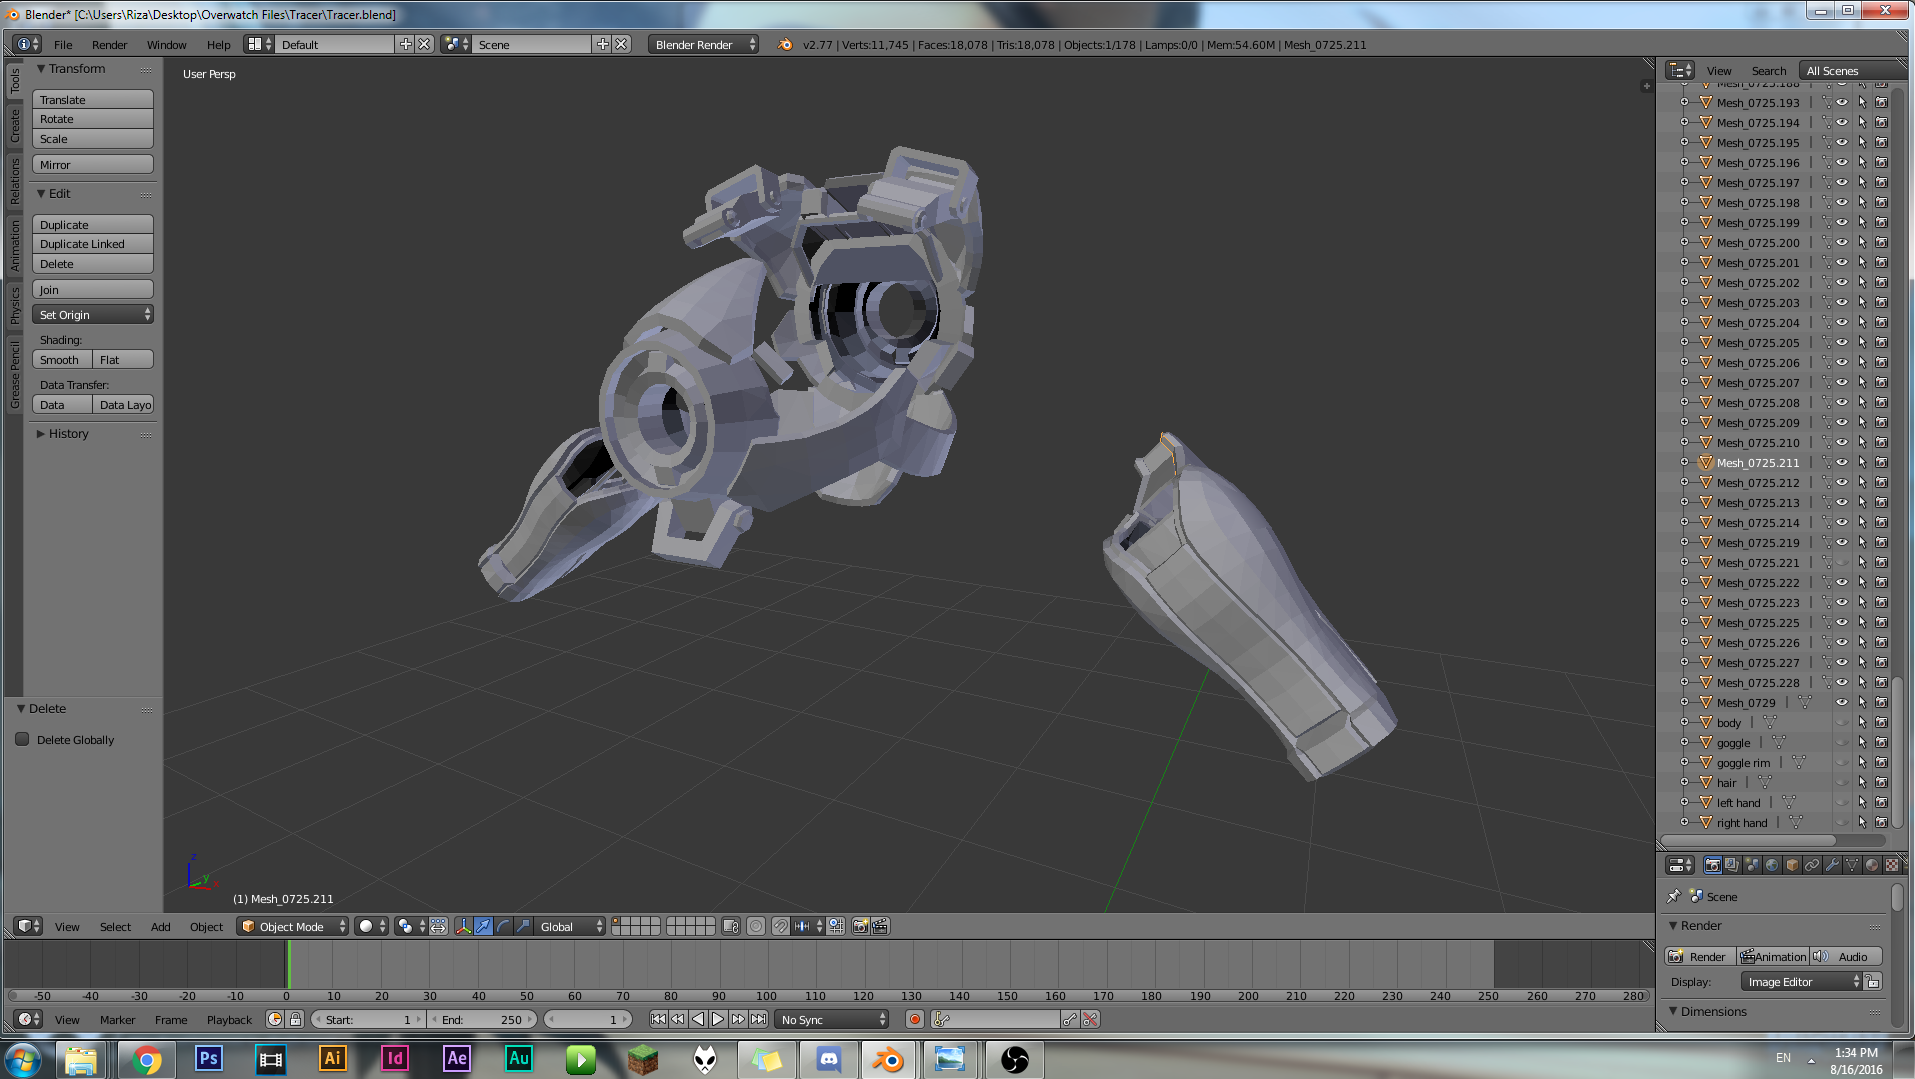Toggle visibility eye for Mesh_0729
Viewport: 1915px width, 1079px height.
pyautogui.click(x=1841, y=702)
